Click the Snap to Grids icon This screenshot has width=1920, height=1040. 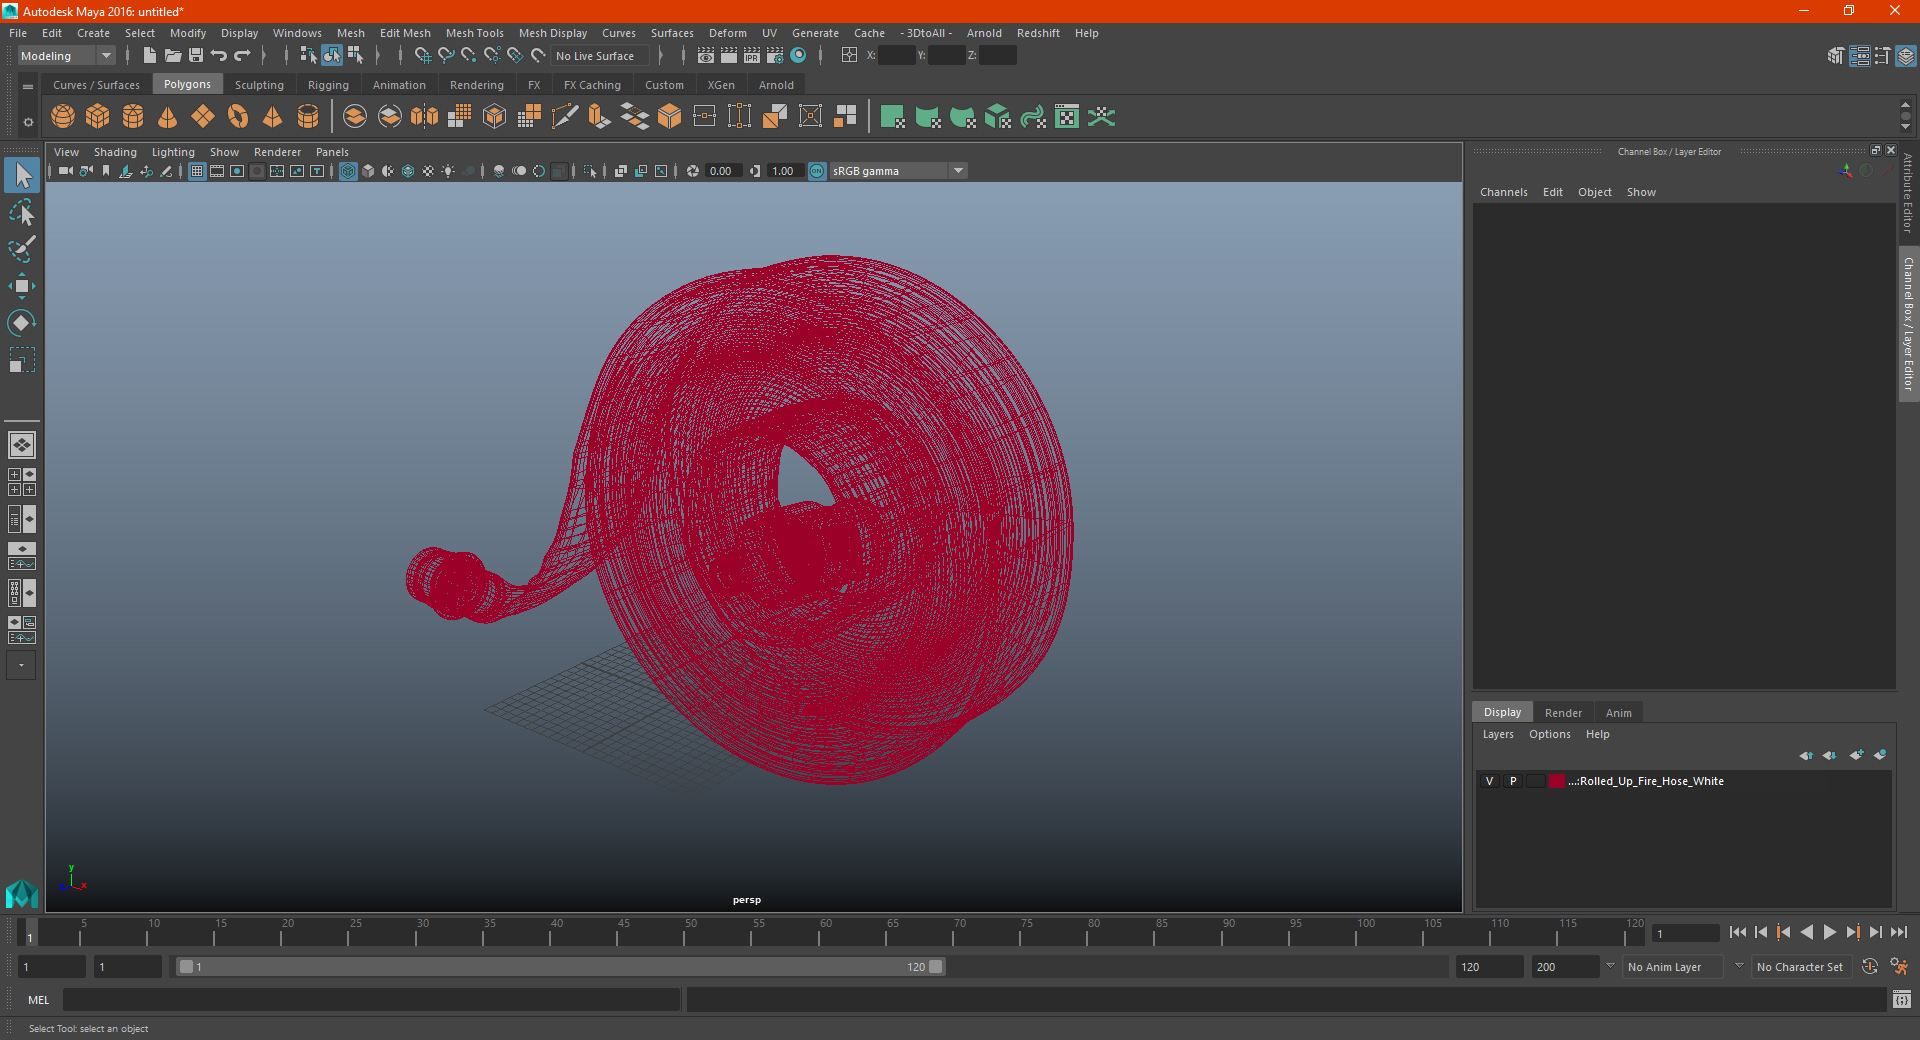pyautogui.click(x=423, y=56)
